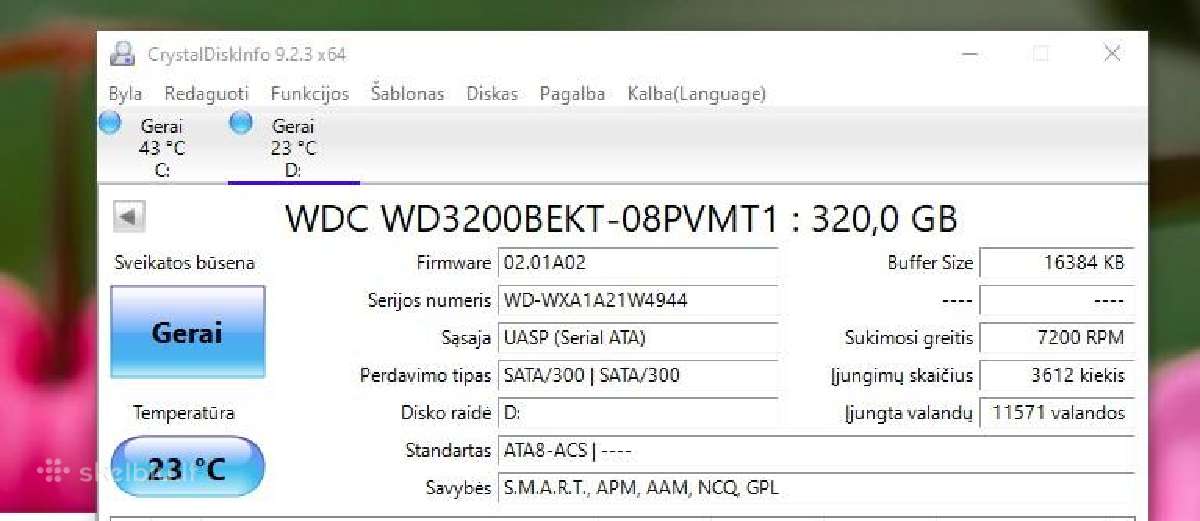Screen dimensions: 1200x521
Task: Click the Serijos numeris label
Action: pos(430,300)
